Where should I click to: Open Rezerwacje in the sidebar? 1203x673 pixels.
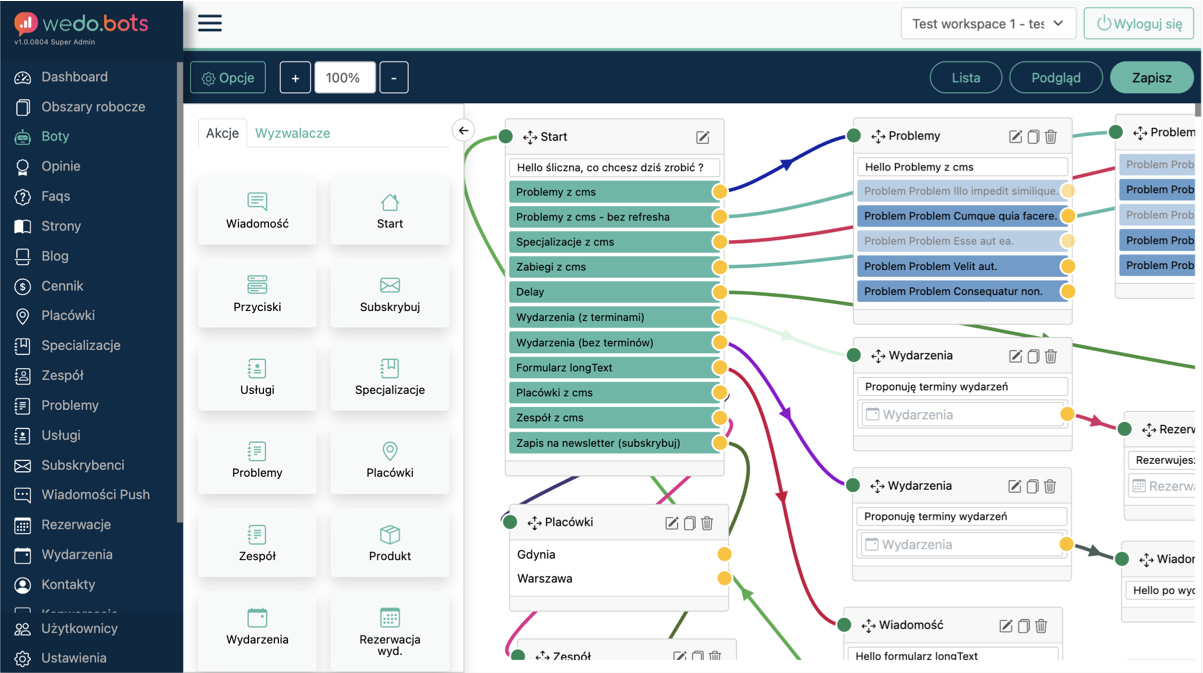tap(76, 525)
